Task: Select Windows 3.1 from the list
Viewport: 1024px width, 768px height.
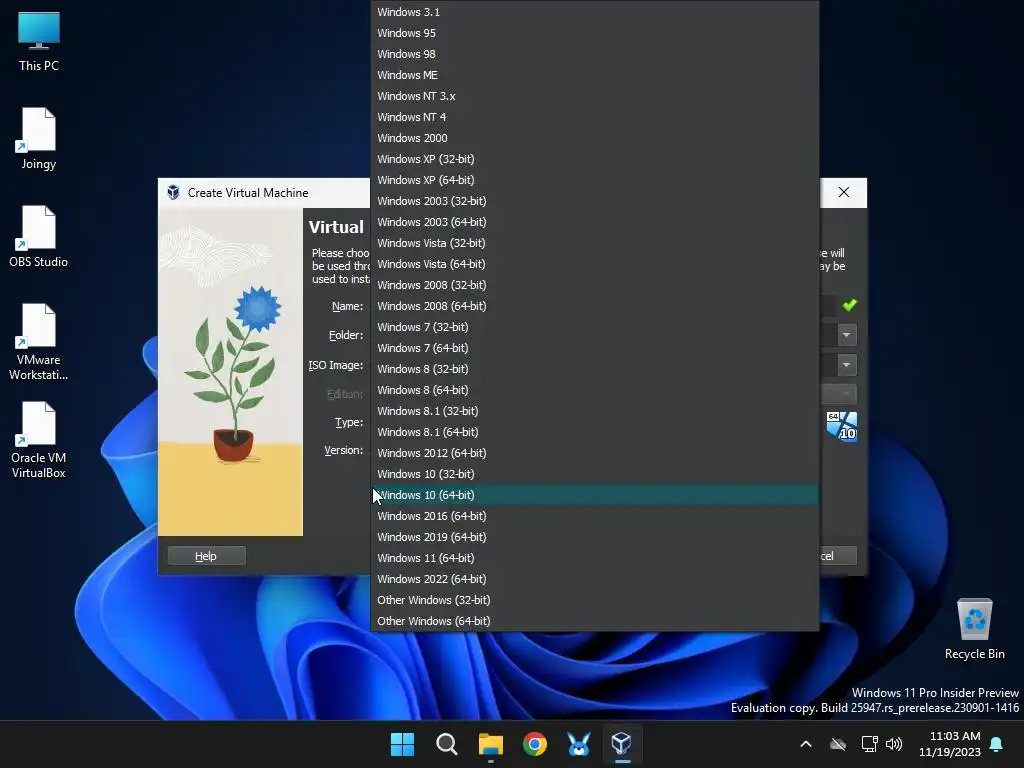Action: (x=595, y=12)
